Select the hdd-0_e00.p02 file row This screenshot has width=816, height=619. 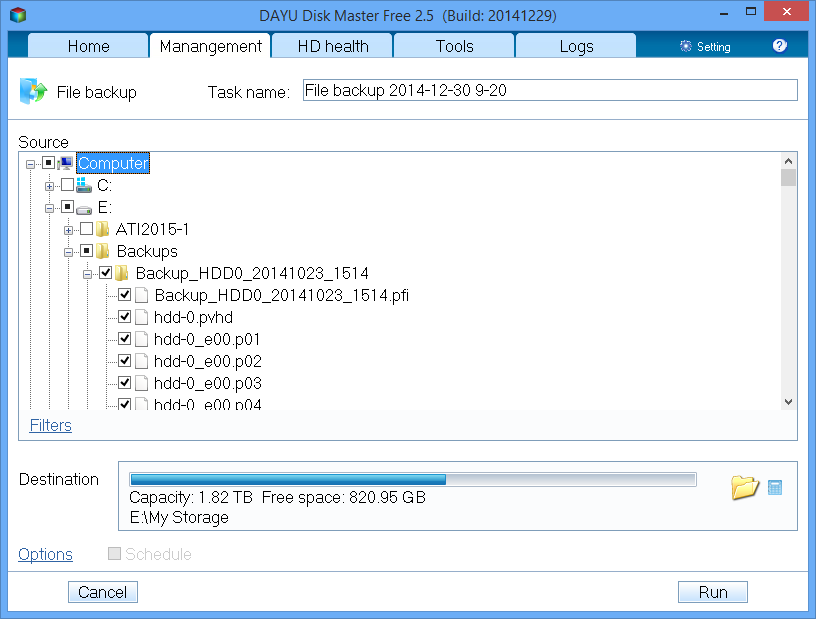208,361
